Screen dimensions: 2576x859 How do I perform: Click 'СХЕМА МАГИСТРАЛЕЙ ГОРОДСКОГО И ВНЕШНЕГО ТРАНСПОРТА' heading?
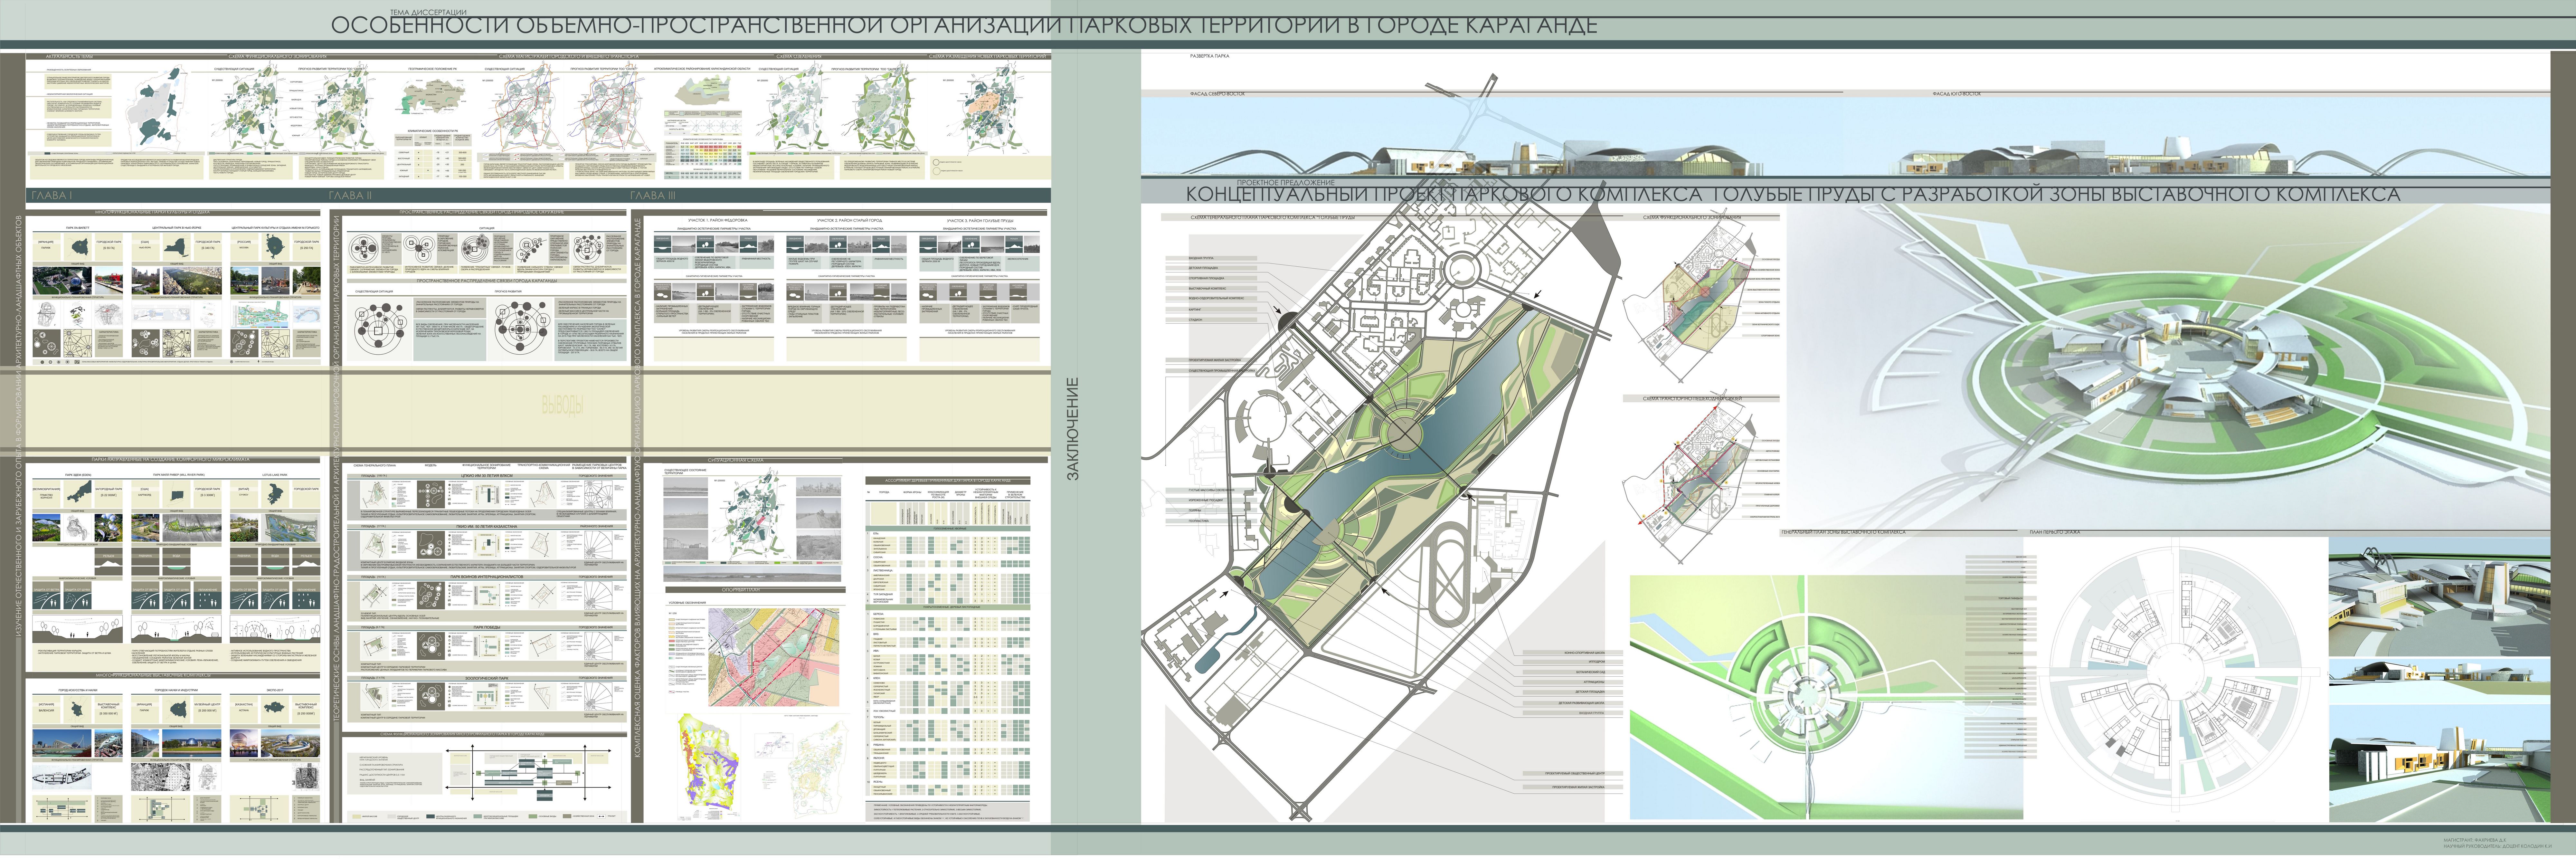[x=569, y=57]
